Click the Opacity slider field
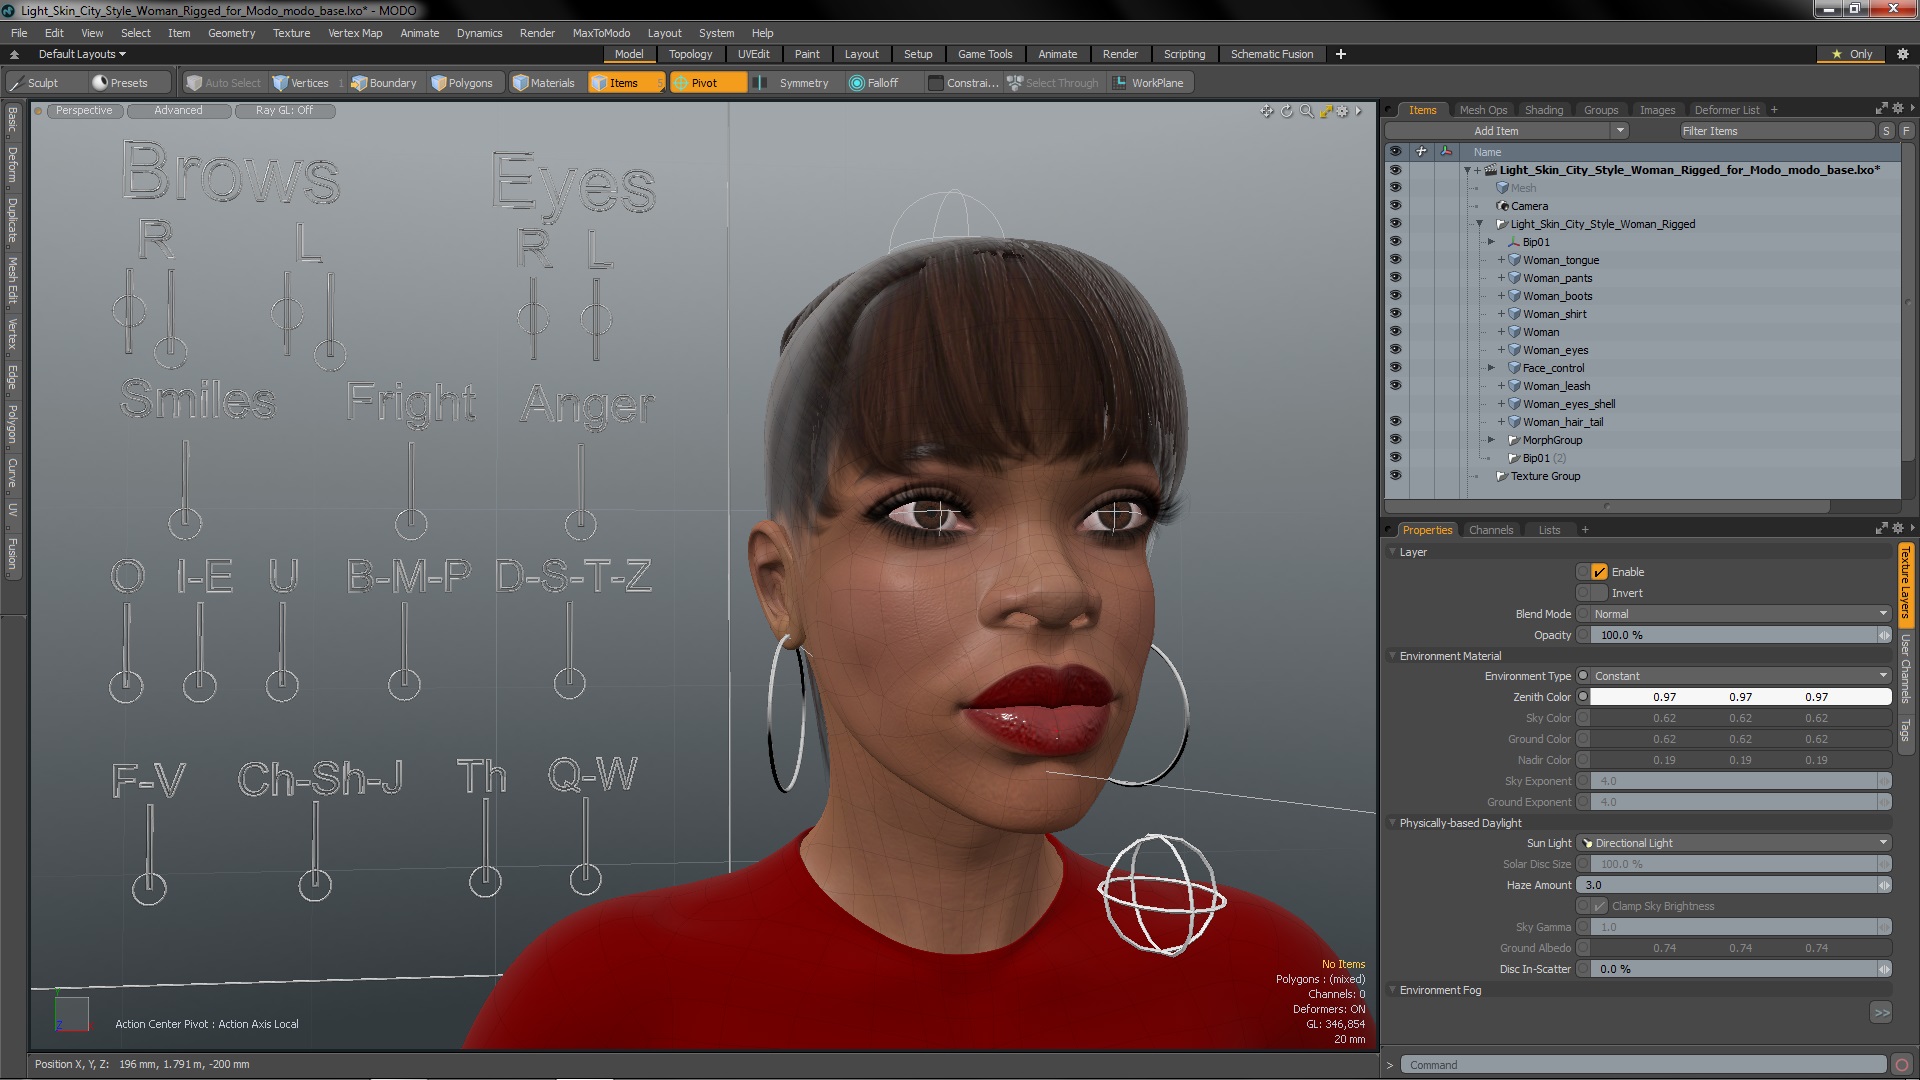Screen dimensions: 1920x1080 (1734, 635)
